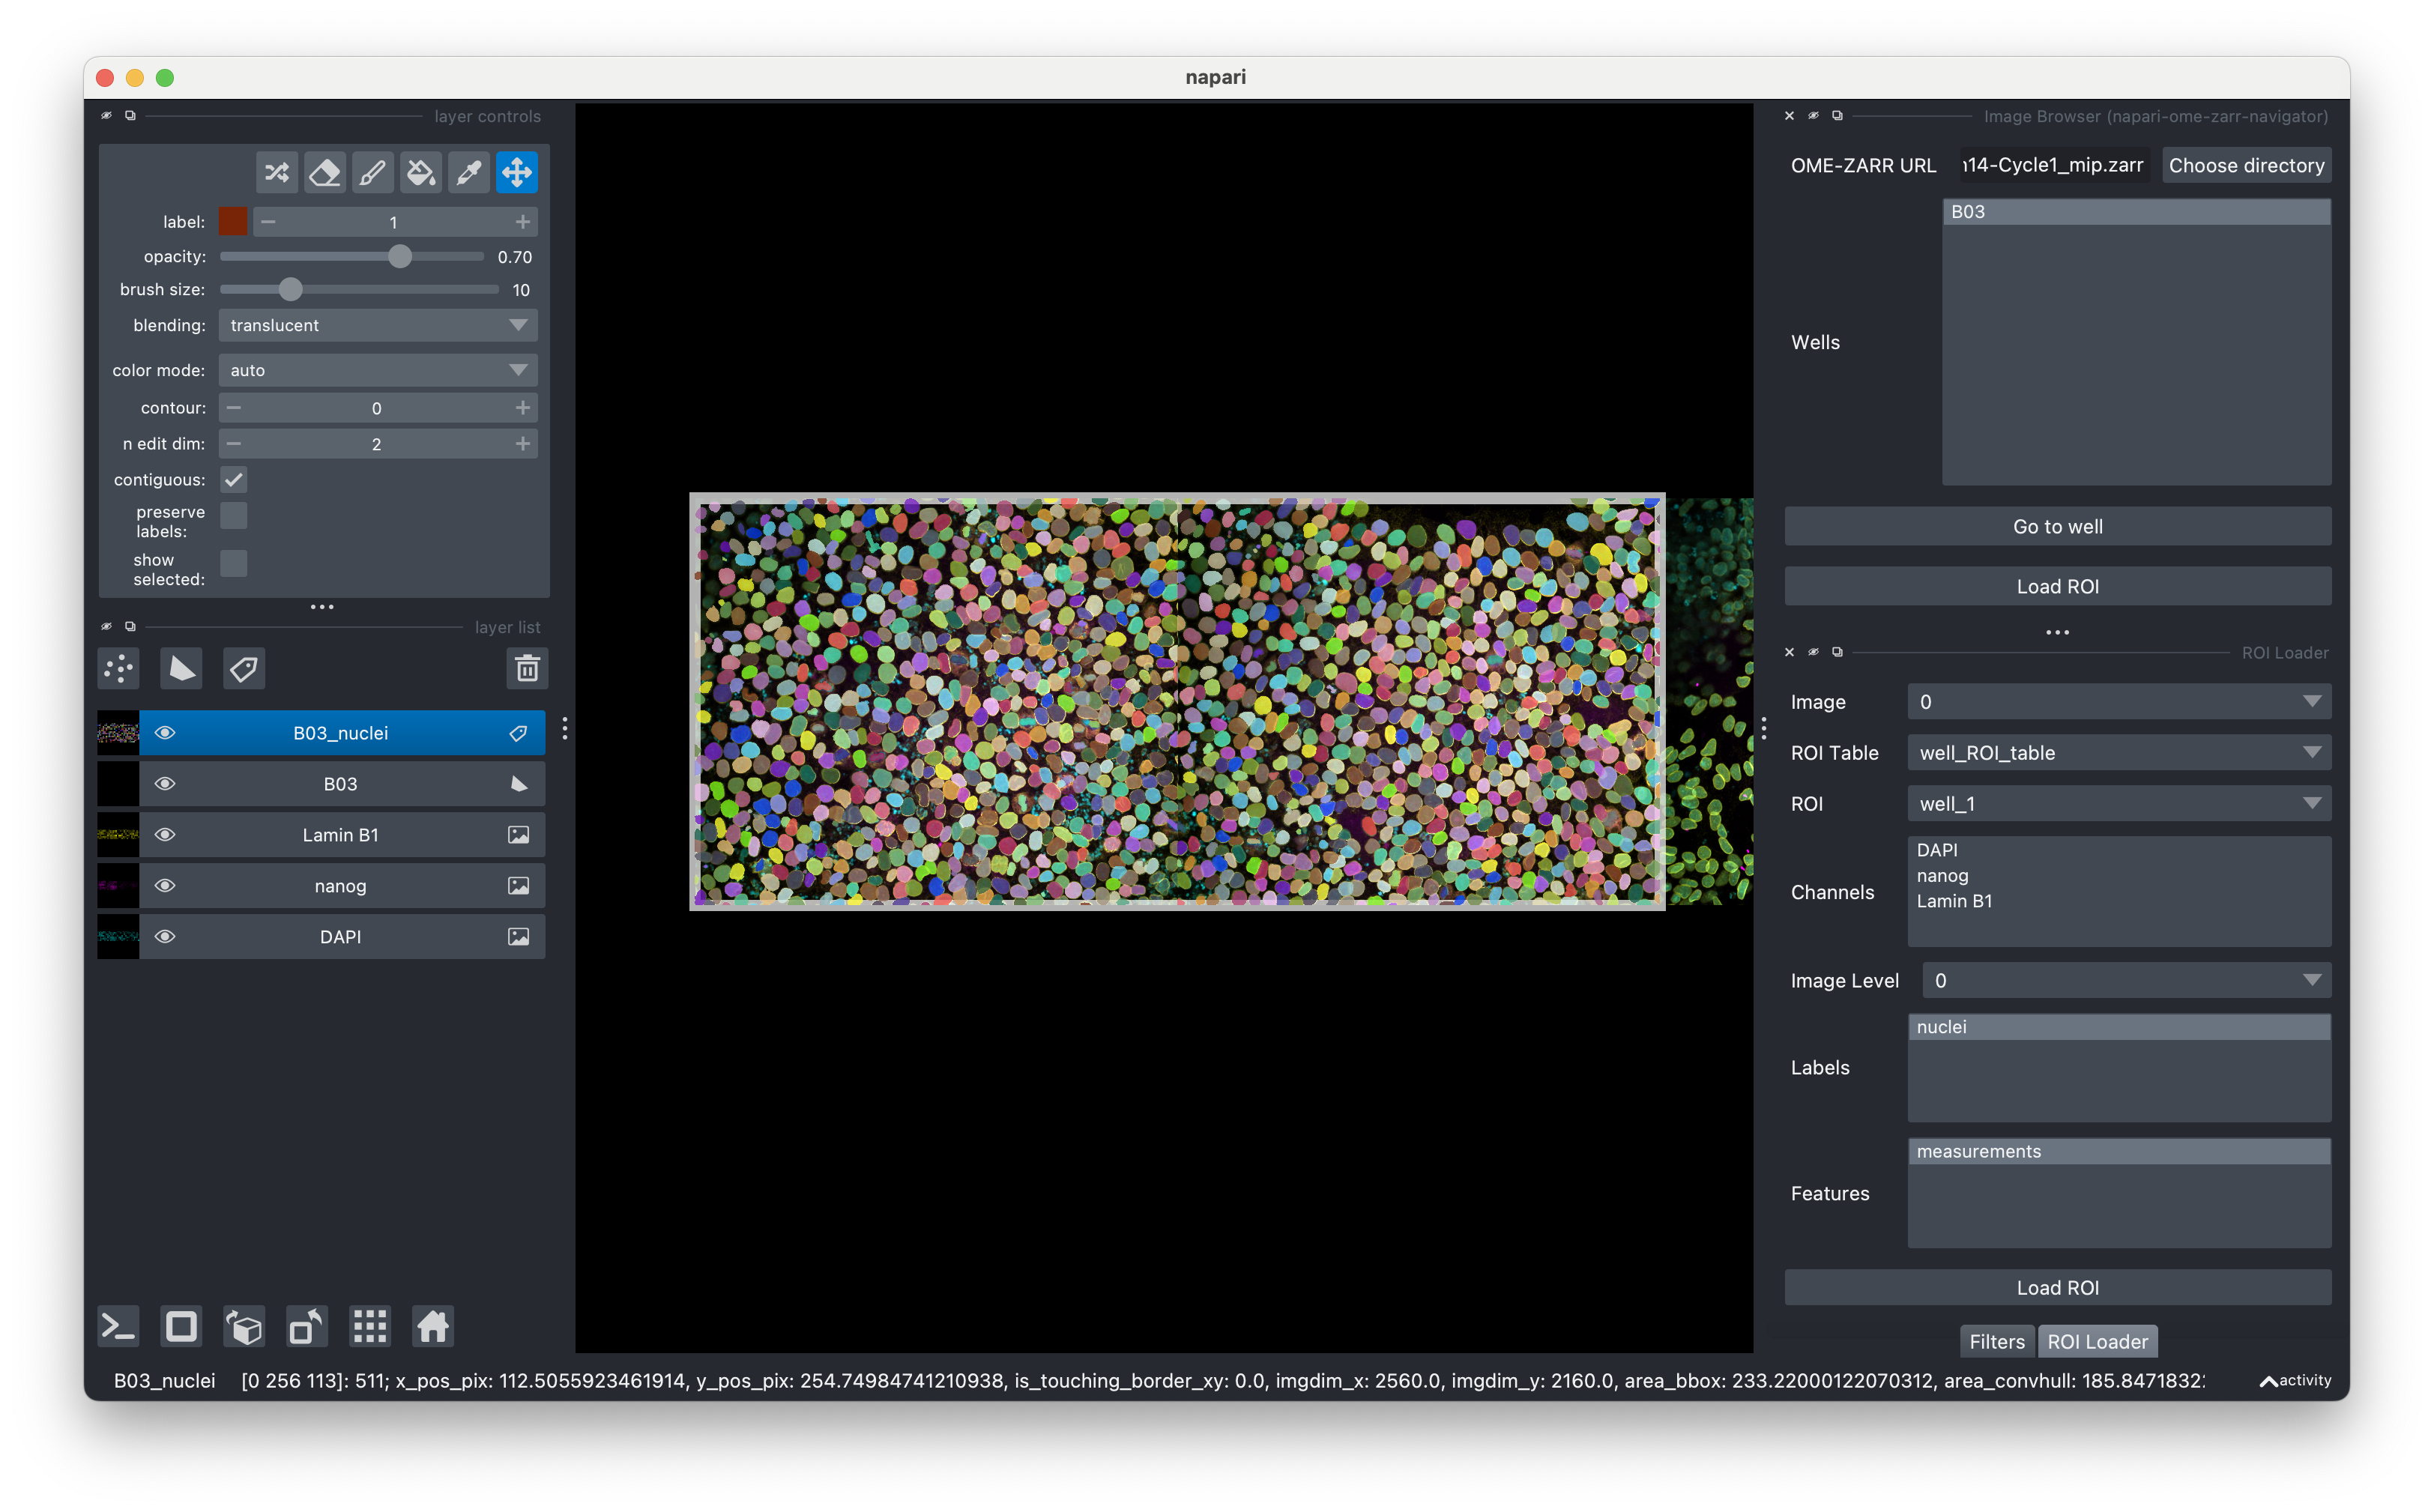
Task: Select measurements in Features list
Action: pos(2119,1152)
